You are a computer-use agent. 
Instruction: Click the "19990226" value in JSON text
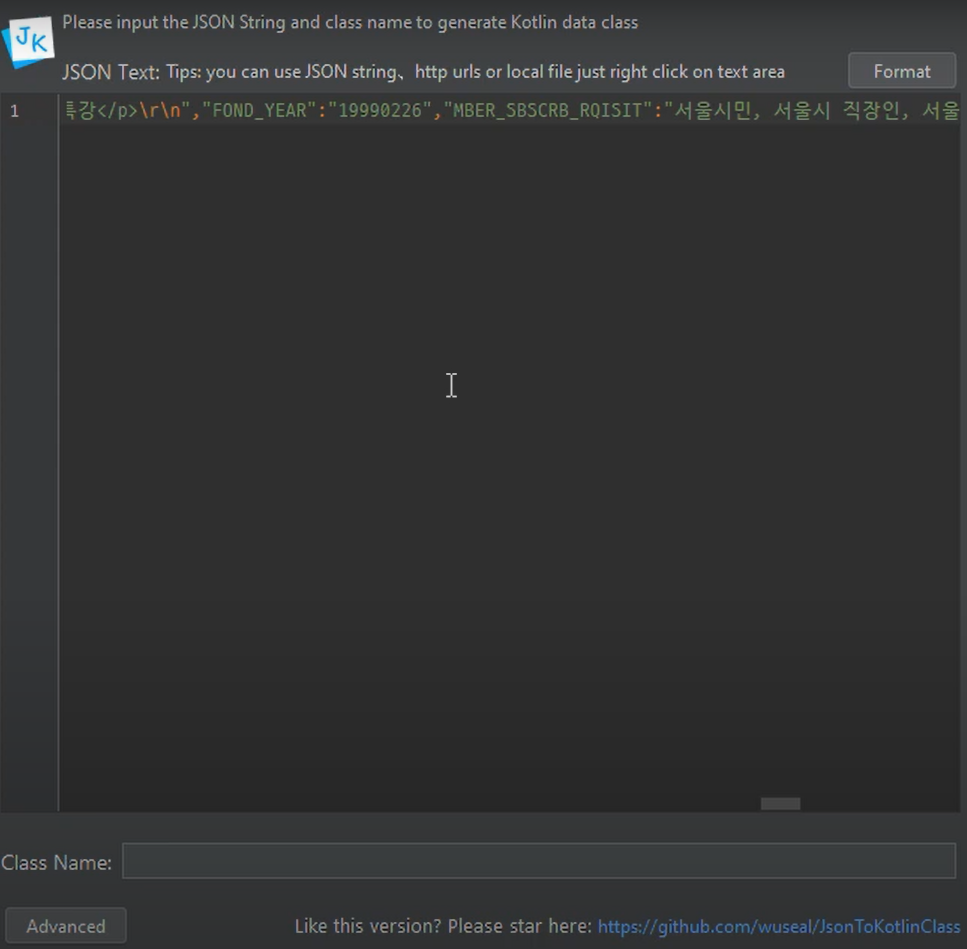click(x=379, y=110)
